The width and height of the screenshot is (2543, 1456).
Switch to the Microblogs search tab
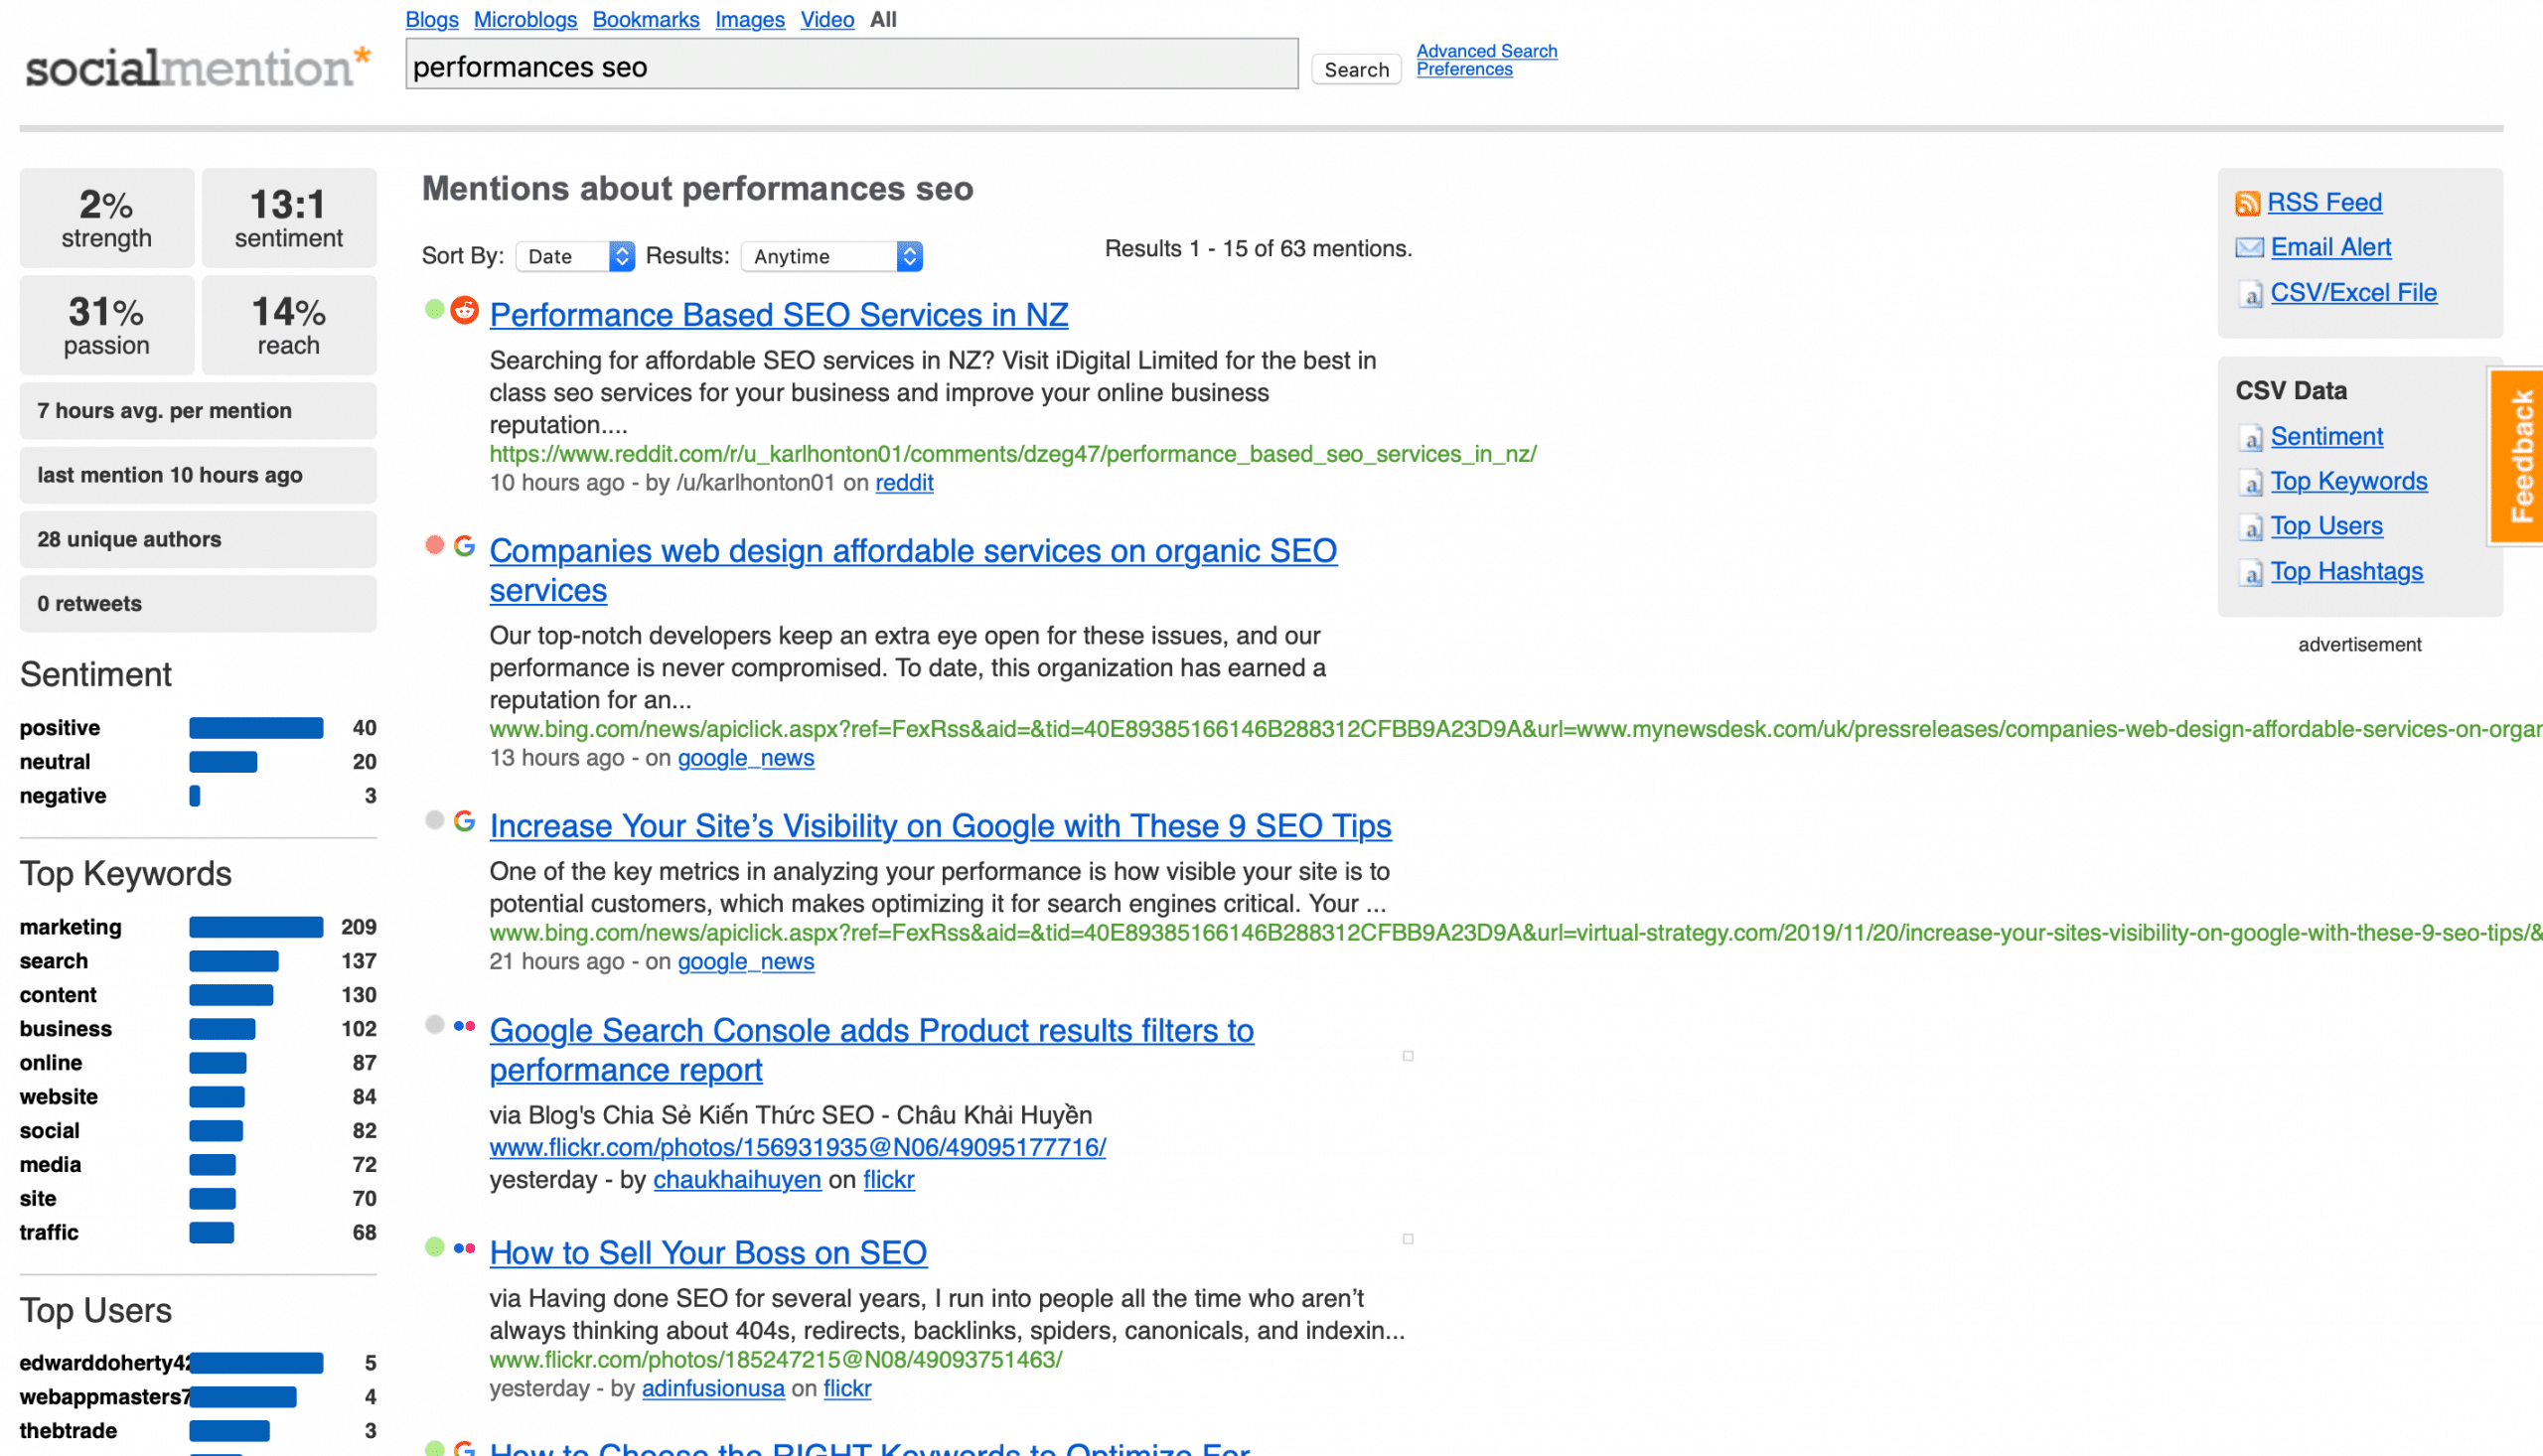(525, 19)
